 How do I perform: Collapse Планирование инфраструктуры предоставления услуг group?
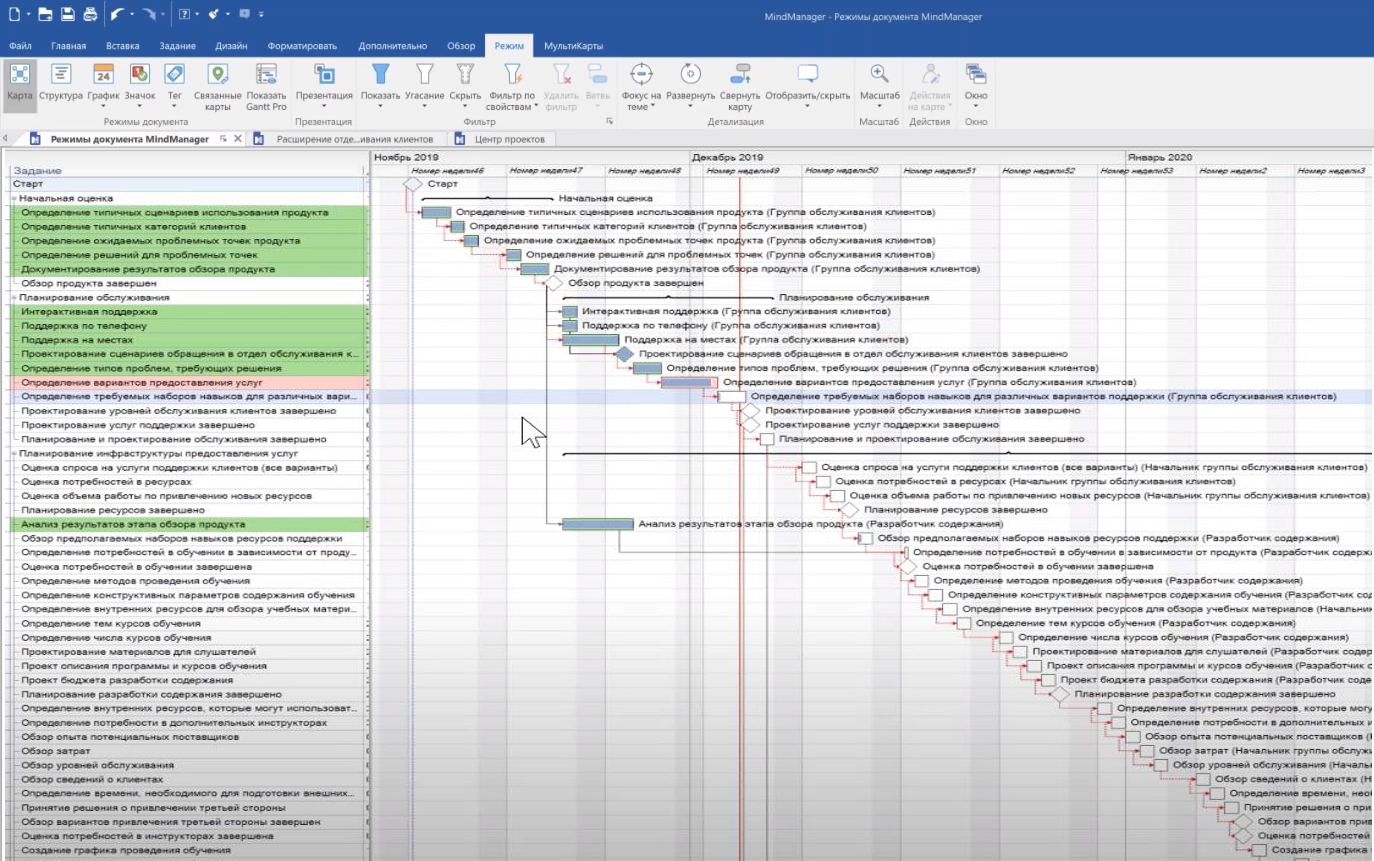[14, 454]
